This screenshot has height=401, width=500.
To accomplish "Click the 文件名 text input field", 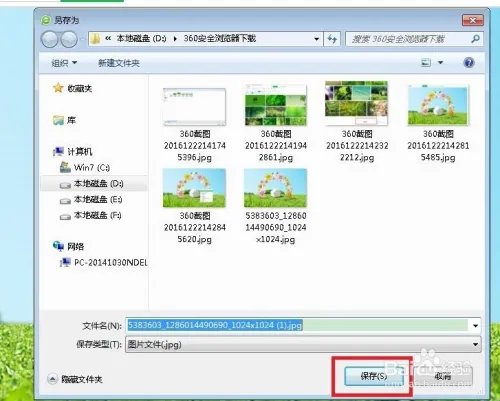I will tap(297, 325).
